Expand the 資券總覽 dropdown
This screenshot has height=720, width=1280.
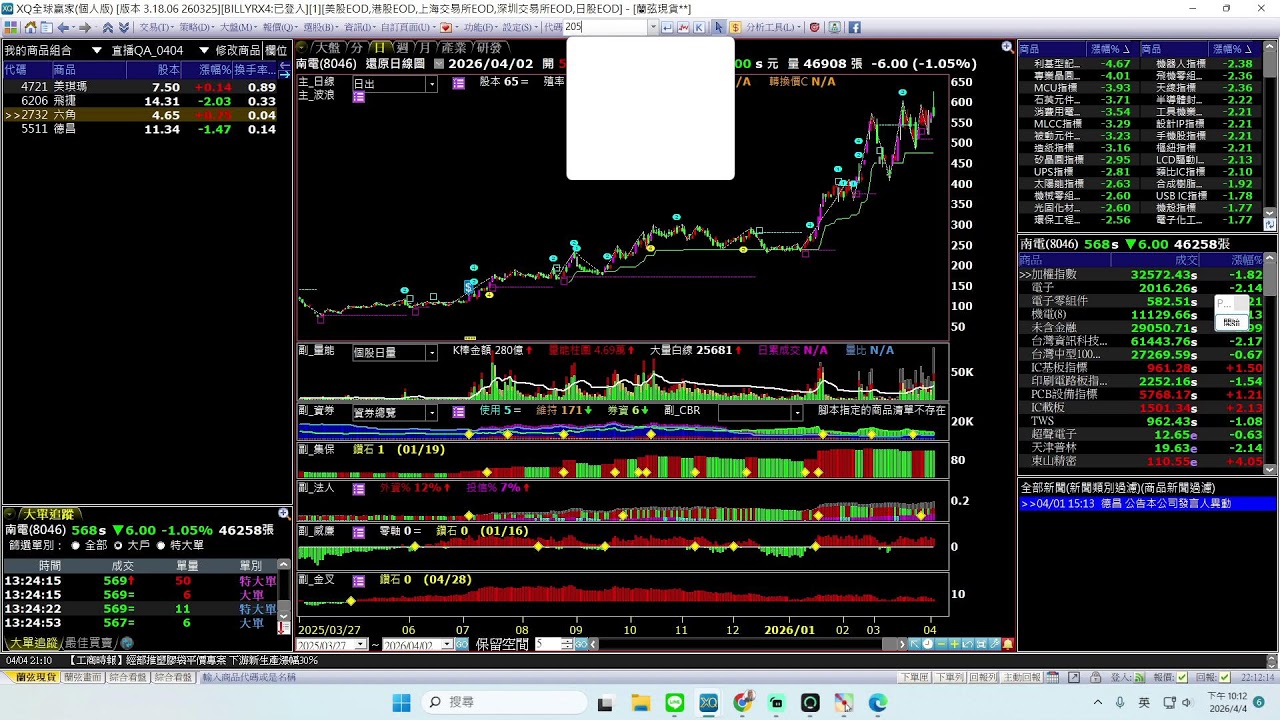432,412
